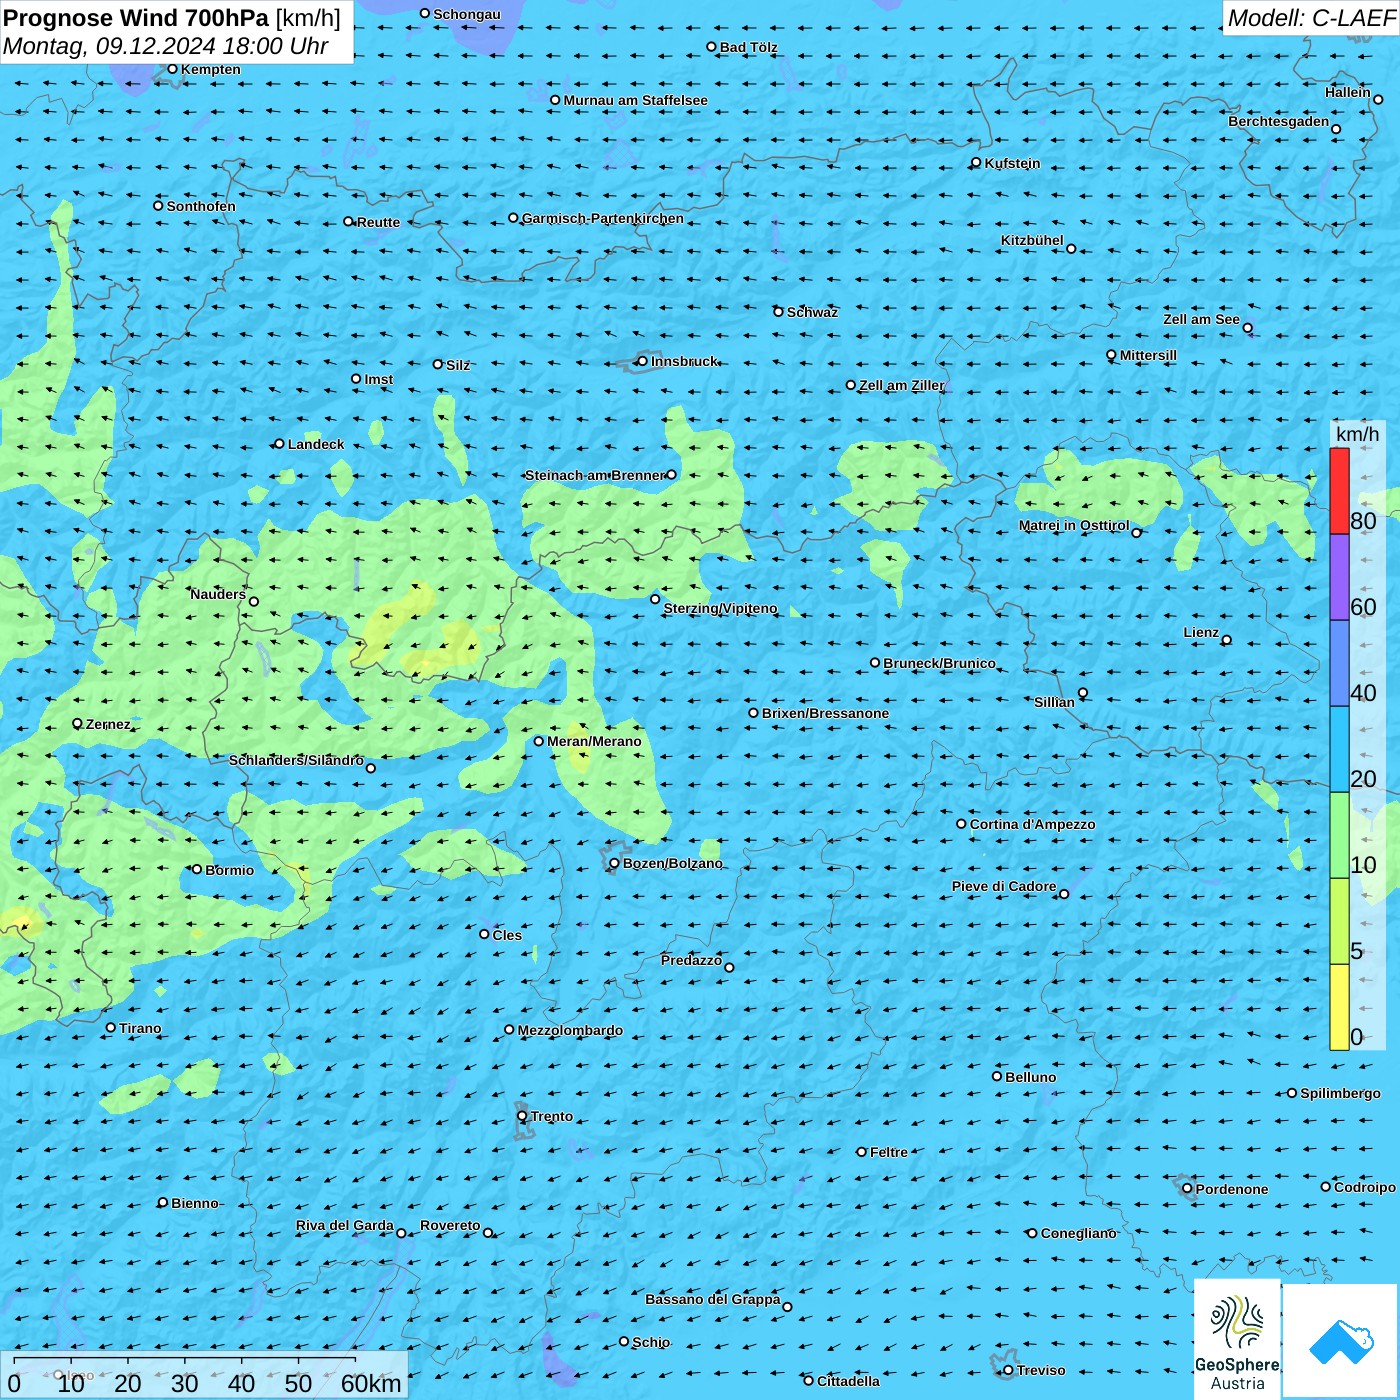1400x1400 pixels.
Task: Click the Kufstein location marker
Action: click(x=976, y=162)
